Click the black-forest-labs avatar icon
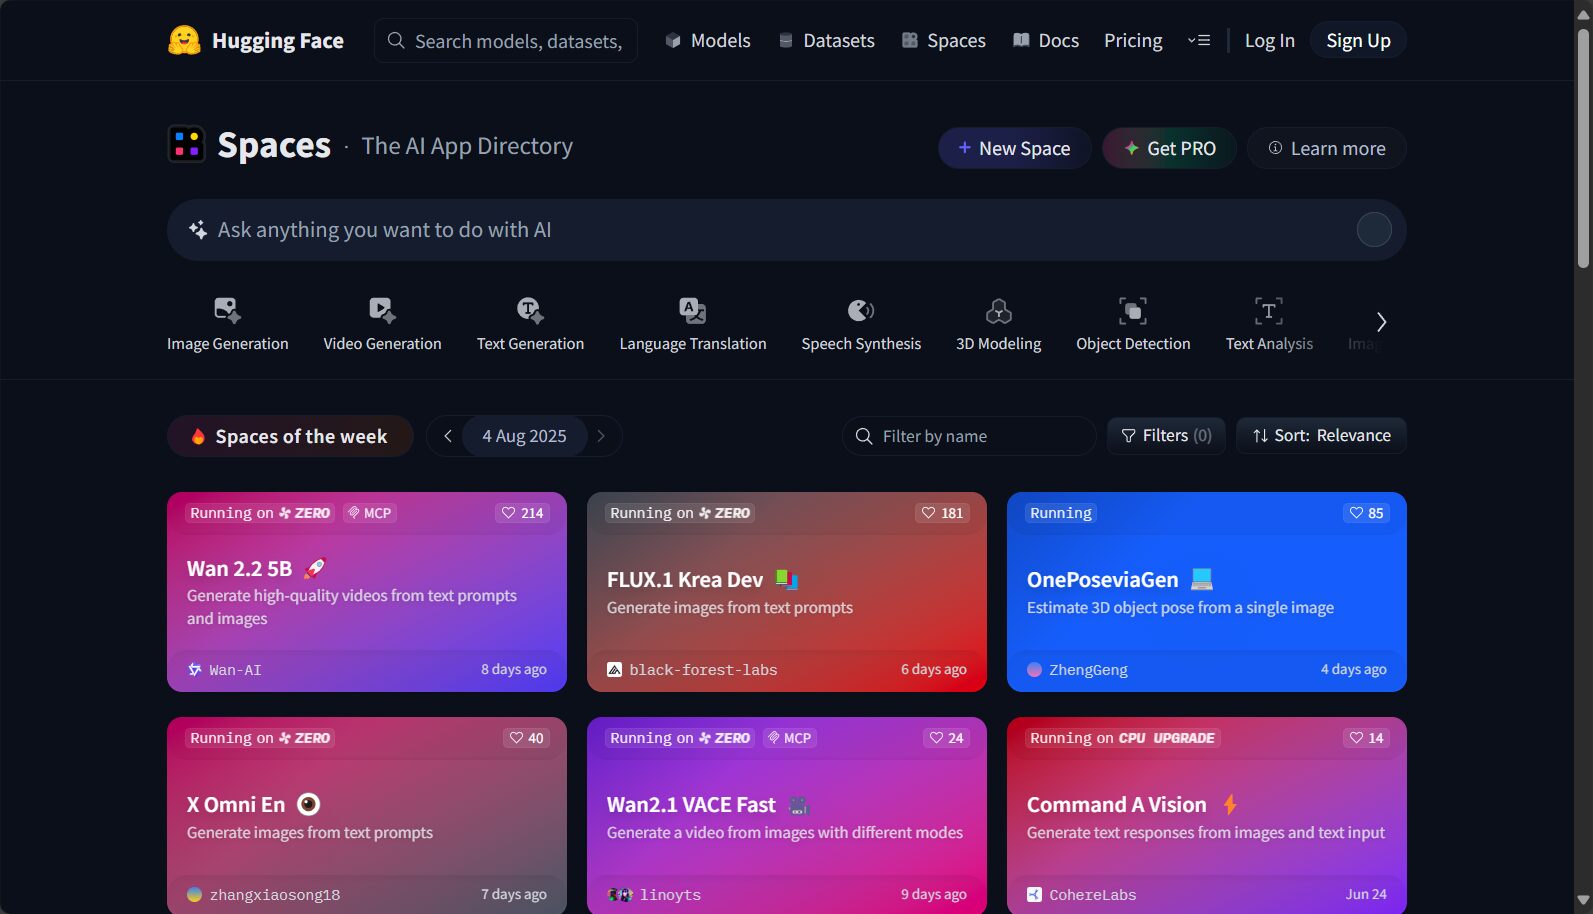 coord(615,670)
